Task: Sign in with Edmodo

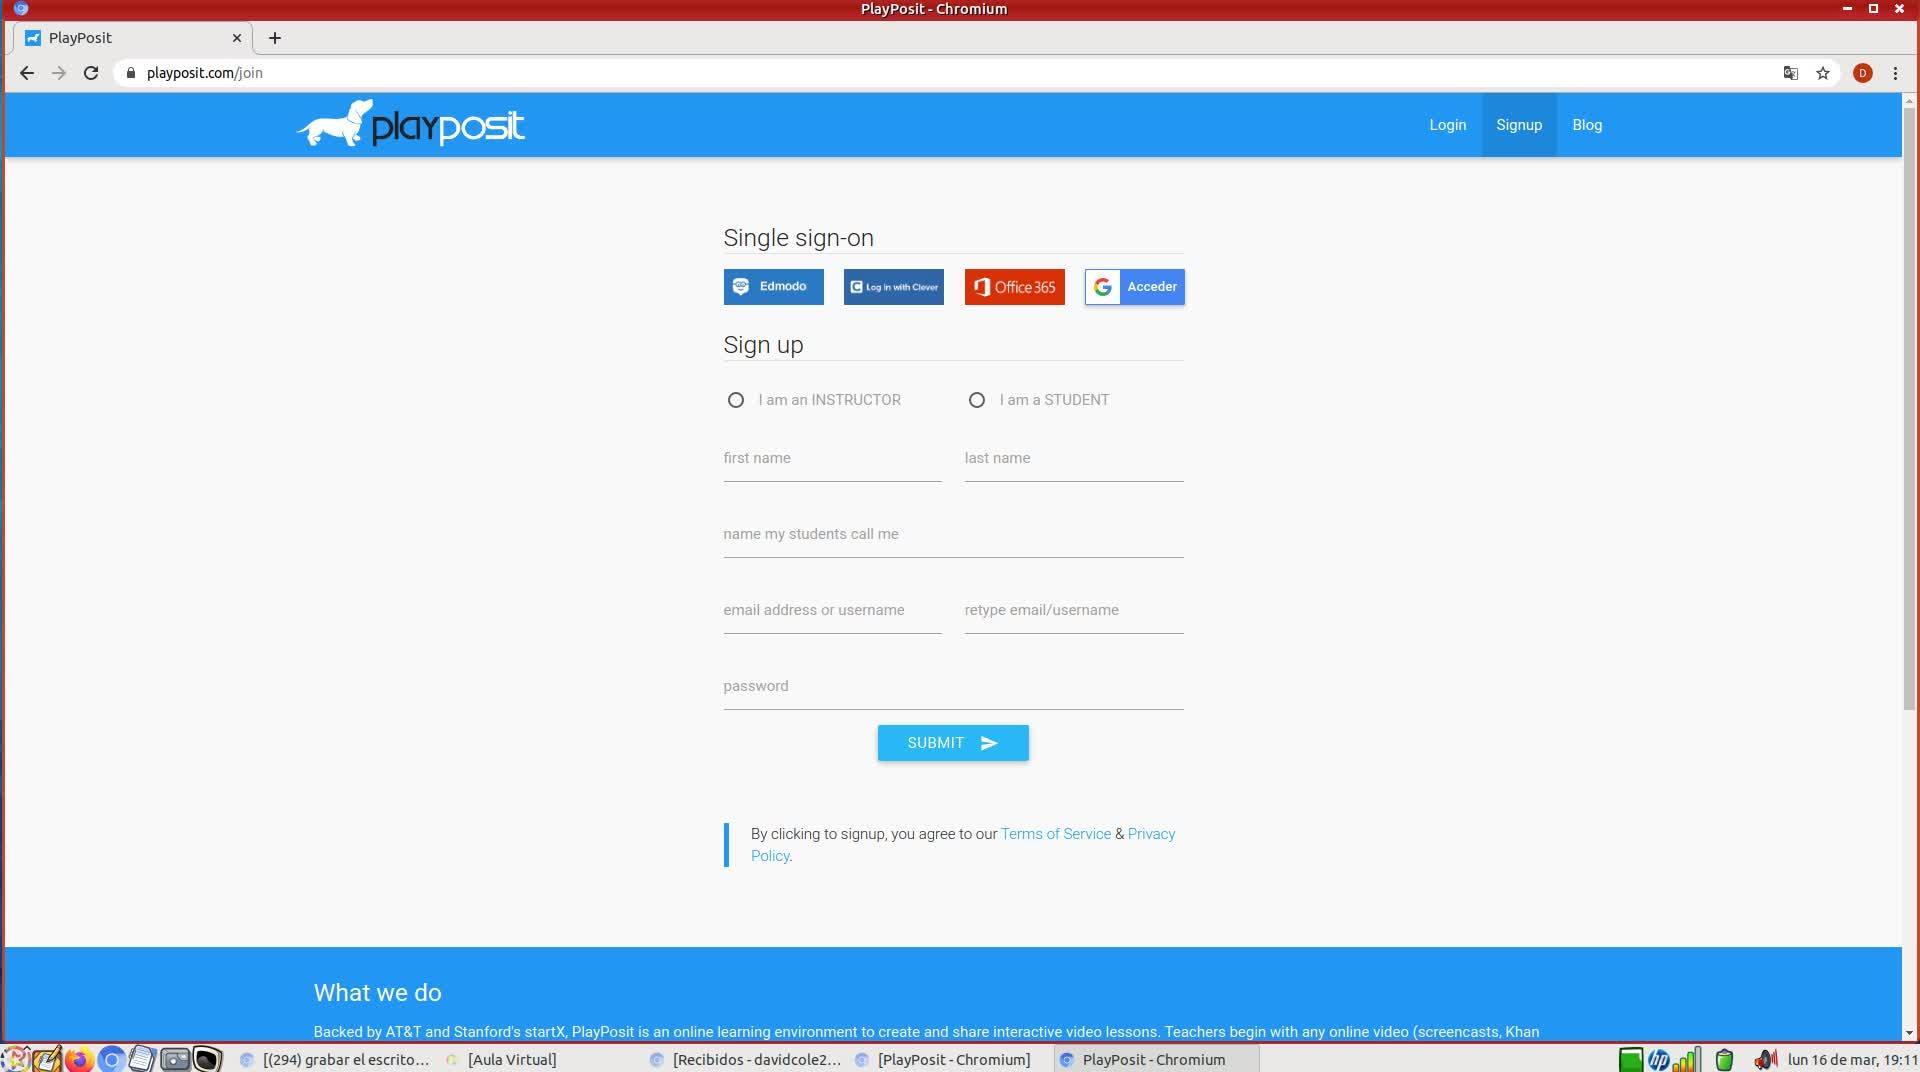Action: [773, 287]
